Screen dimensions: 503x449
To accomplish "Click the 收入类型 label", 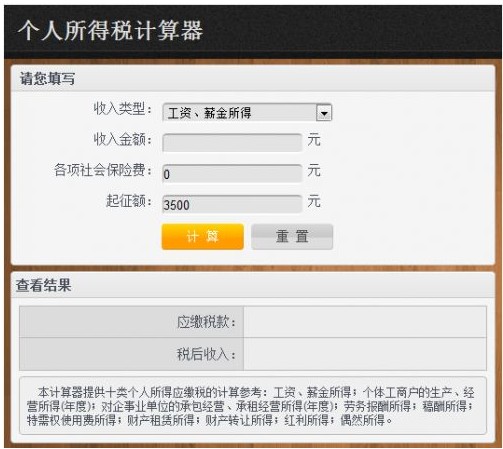I will [122, 109].
